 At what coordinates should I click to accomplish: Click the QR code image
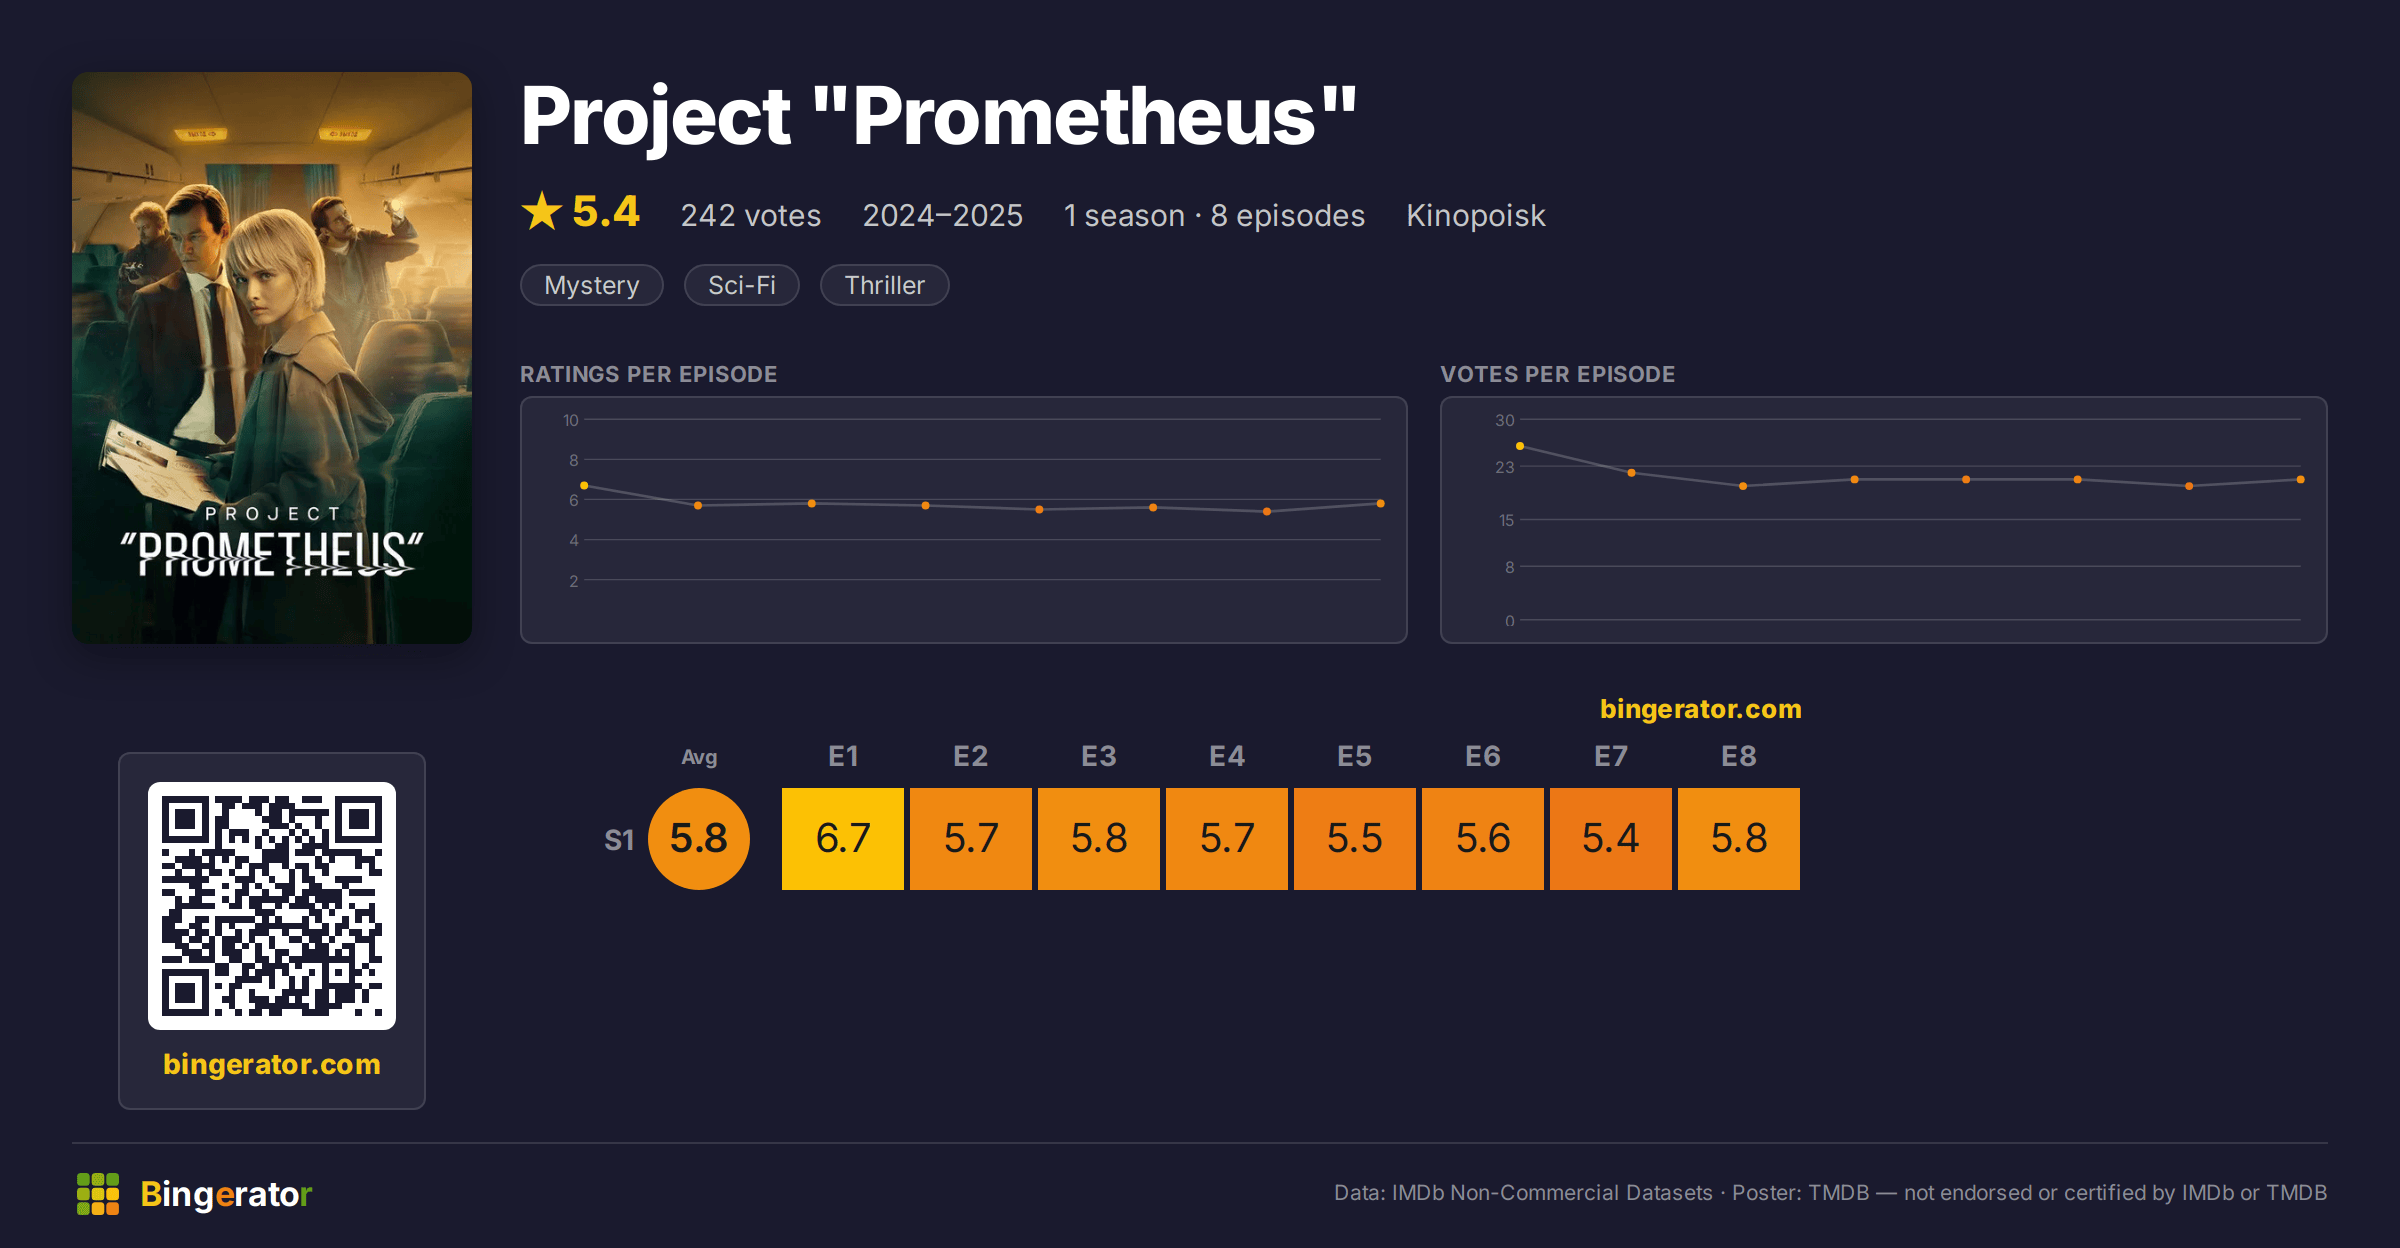272,906
